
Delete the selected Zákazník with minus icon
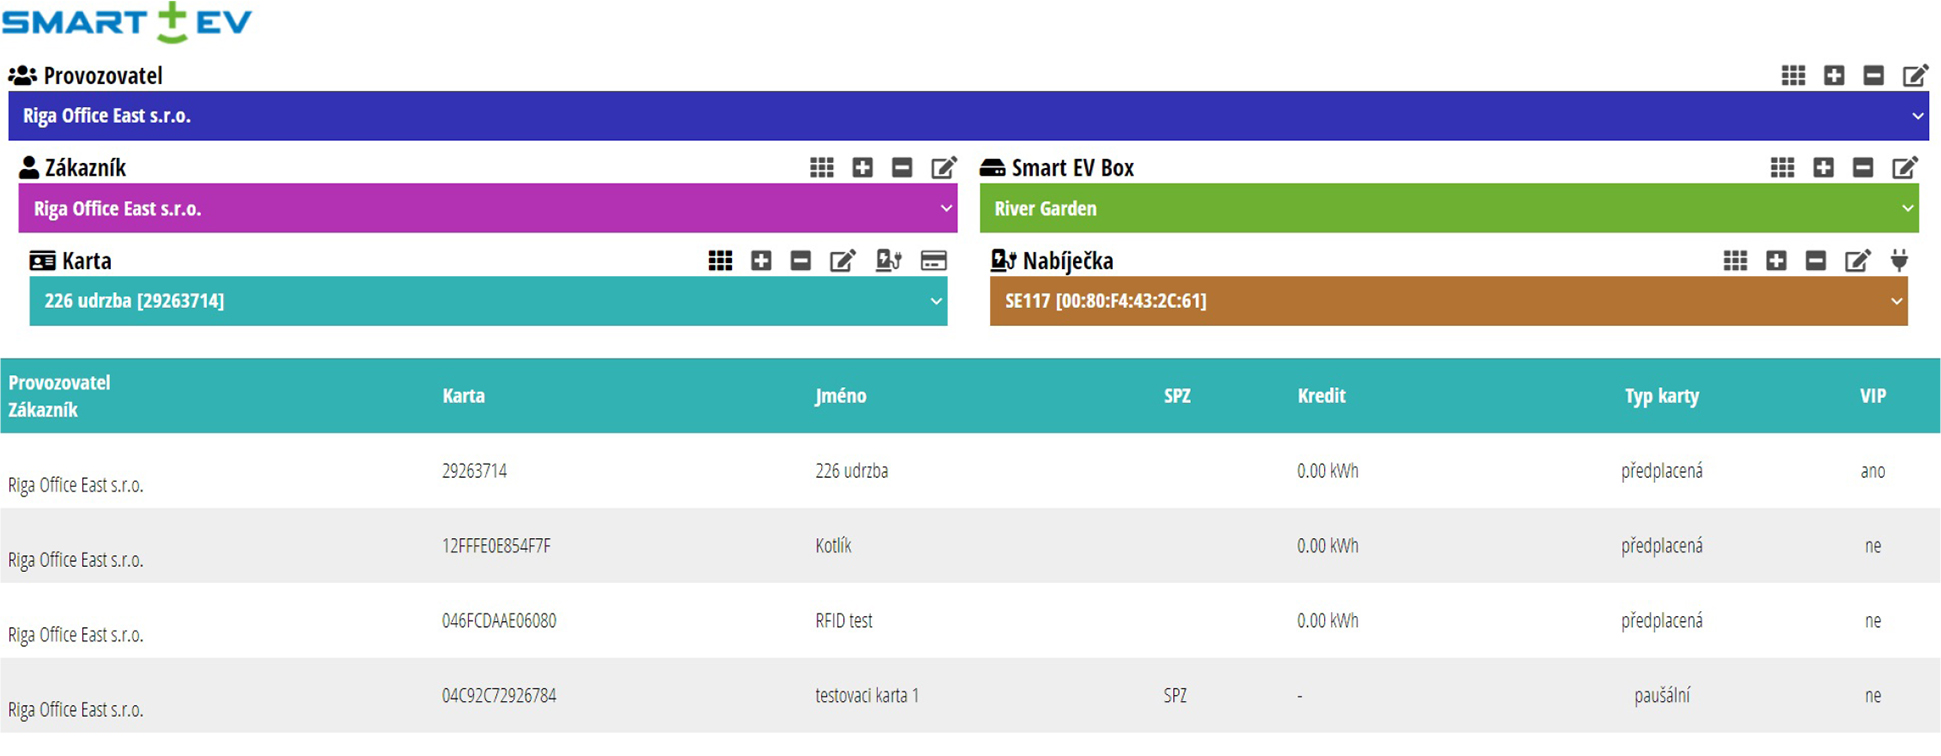tap(902, 168)
